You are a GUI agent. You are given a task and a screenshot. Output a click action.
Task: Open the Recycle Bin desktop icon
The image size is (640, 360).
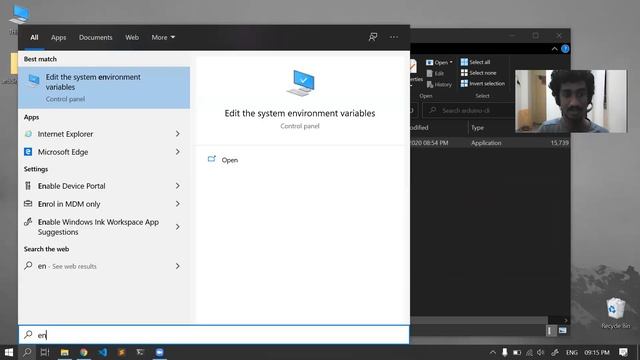click(615, 313)
